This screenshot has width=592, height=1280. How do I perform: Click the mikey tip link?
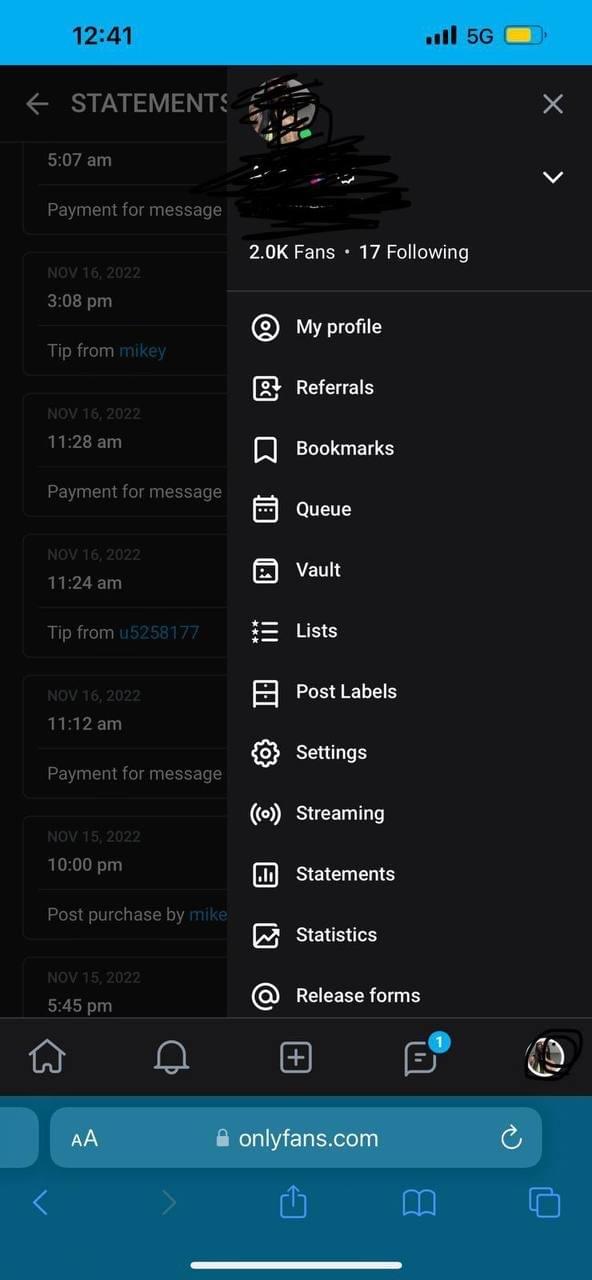point(142,350)
